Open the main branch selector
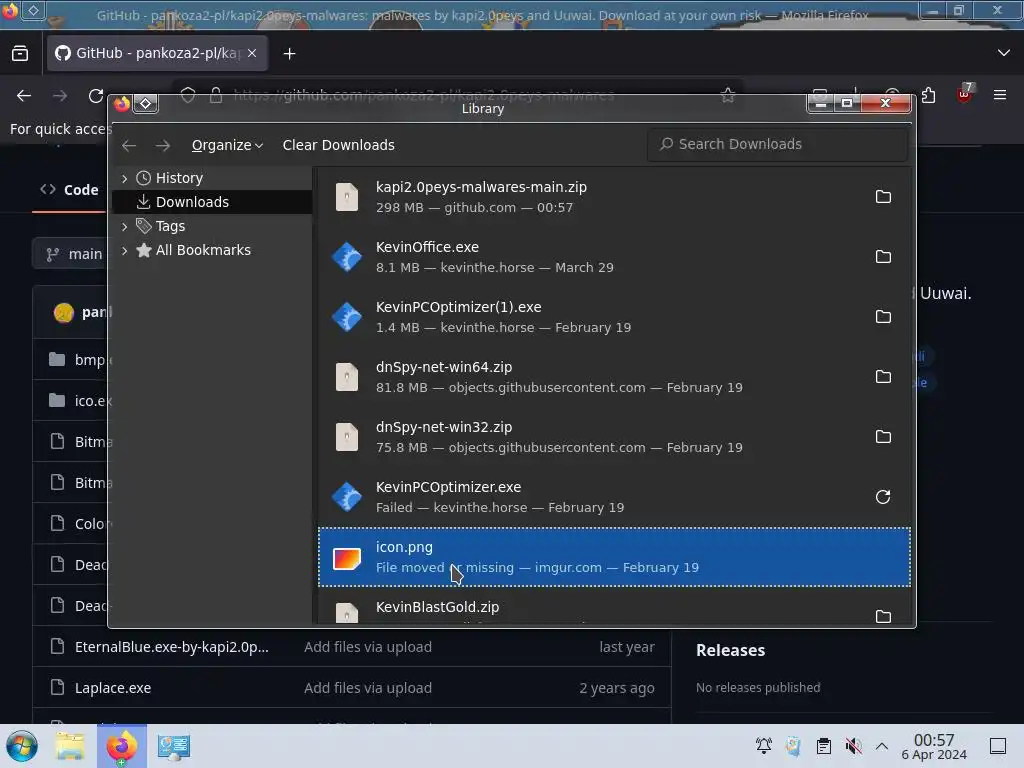This screenshot has height=768, width=1024. click(71, 254)
